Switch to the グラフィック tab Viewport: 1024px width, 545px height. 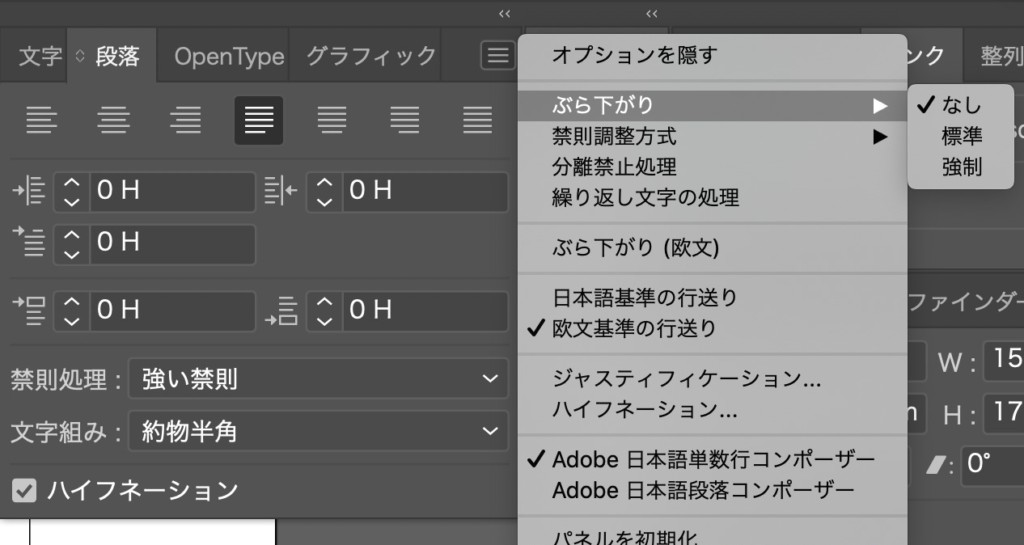click(x=371, y=56)
